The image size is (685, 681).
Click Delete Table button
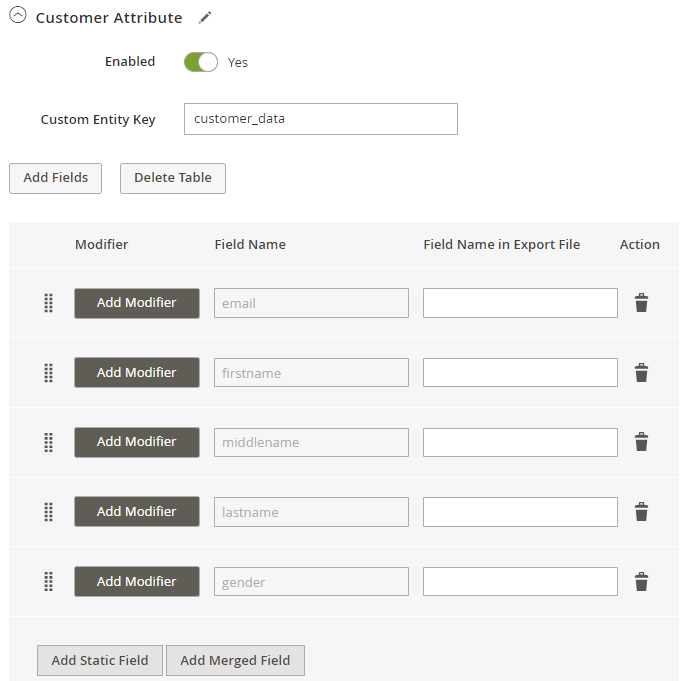click(173, 178)
